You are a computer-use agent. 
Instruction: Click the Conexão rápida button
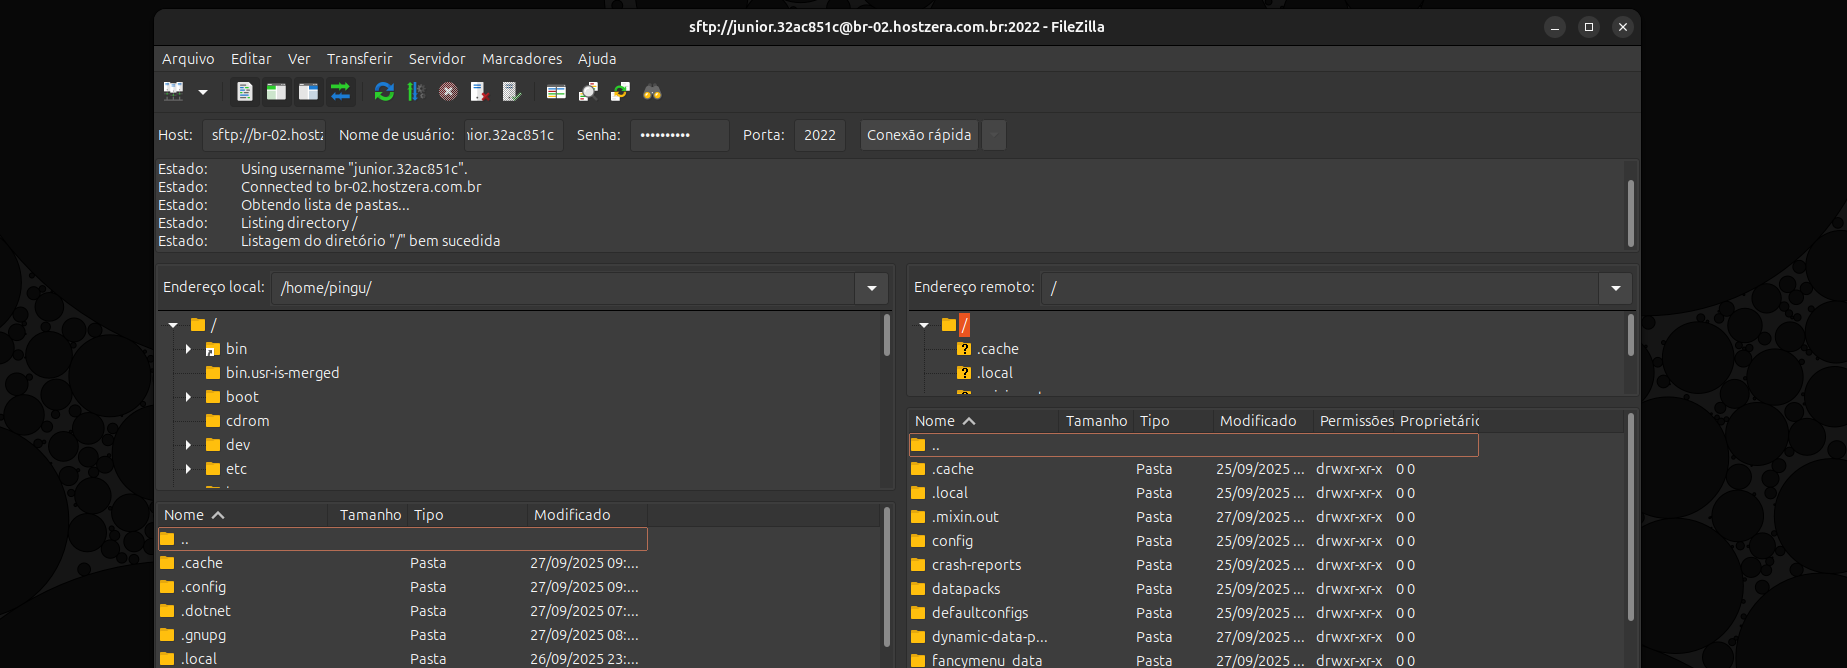point(918,135)
